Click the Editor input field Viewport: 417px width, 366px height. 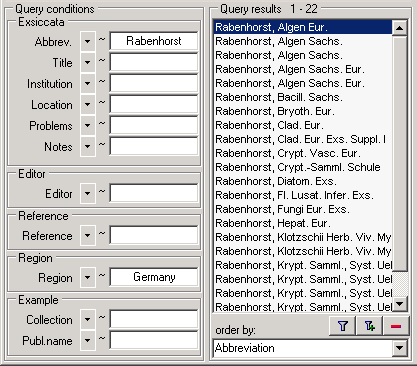click(x=154, y=193)
